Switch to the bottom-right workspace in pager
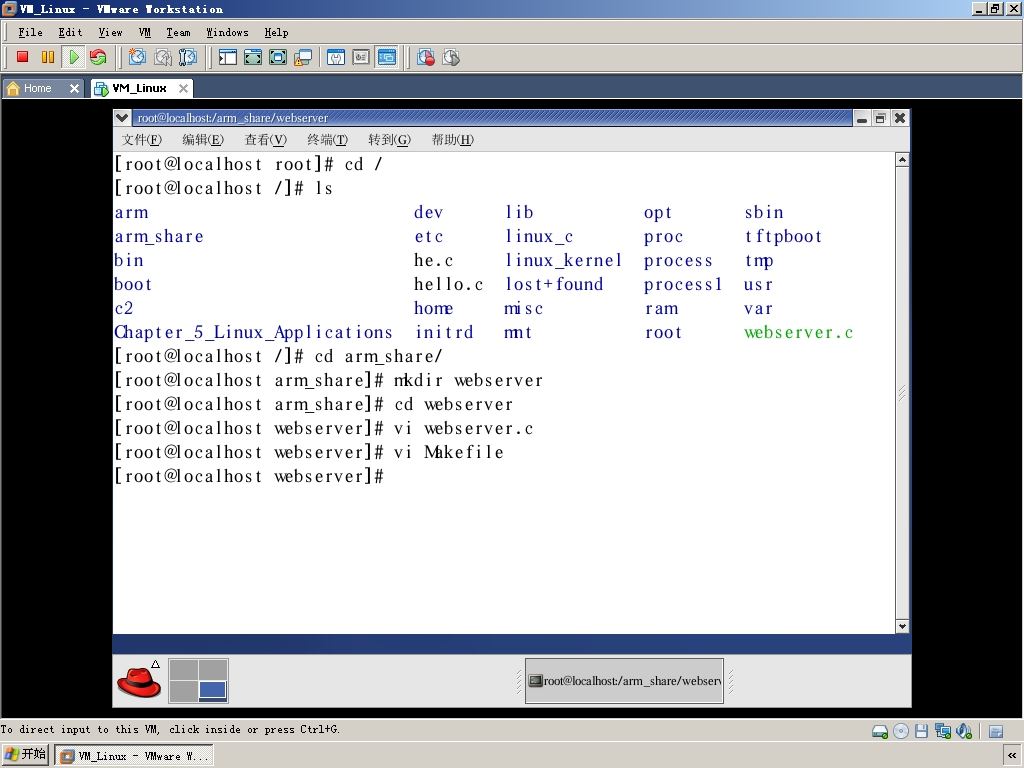 pyautogui.click(x=213, y=691)
